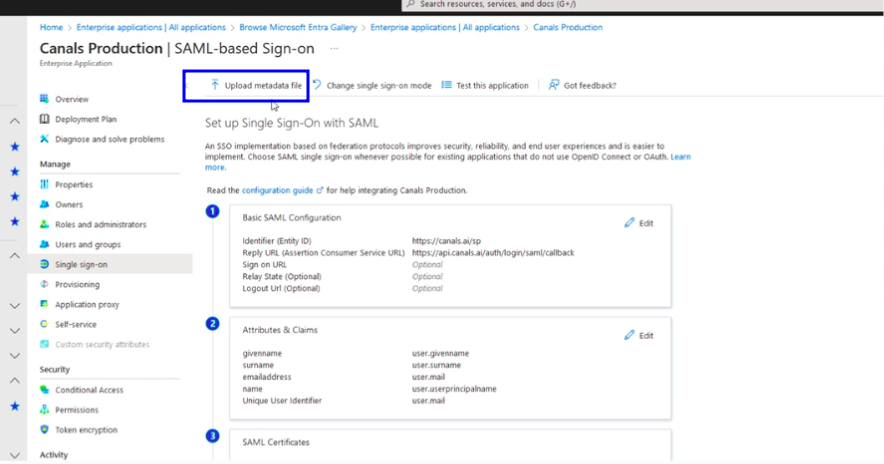Select Provisioning in the sidebar
Viewport: 884px width, 464px height.
point(77,284)
